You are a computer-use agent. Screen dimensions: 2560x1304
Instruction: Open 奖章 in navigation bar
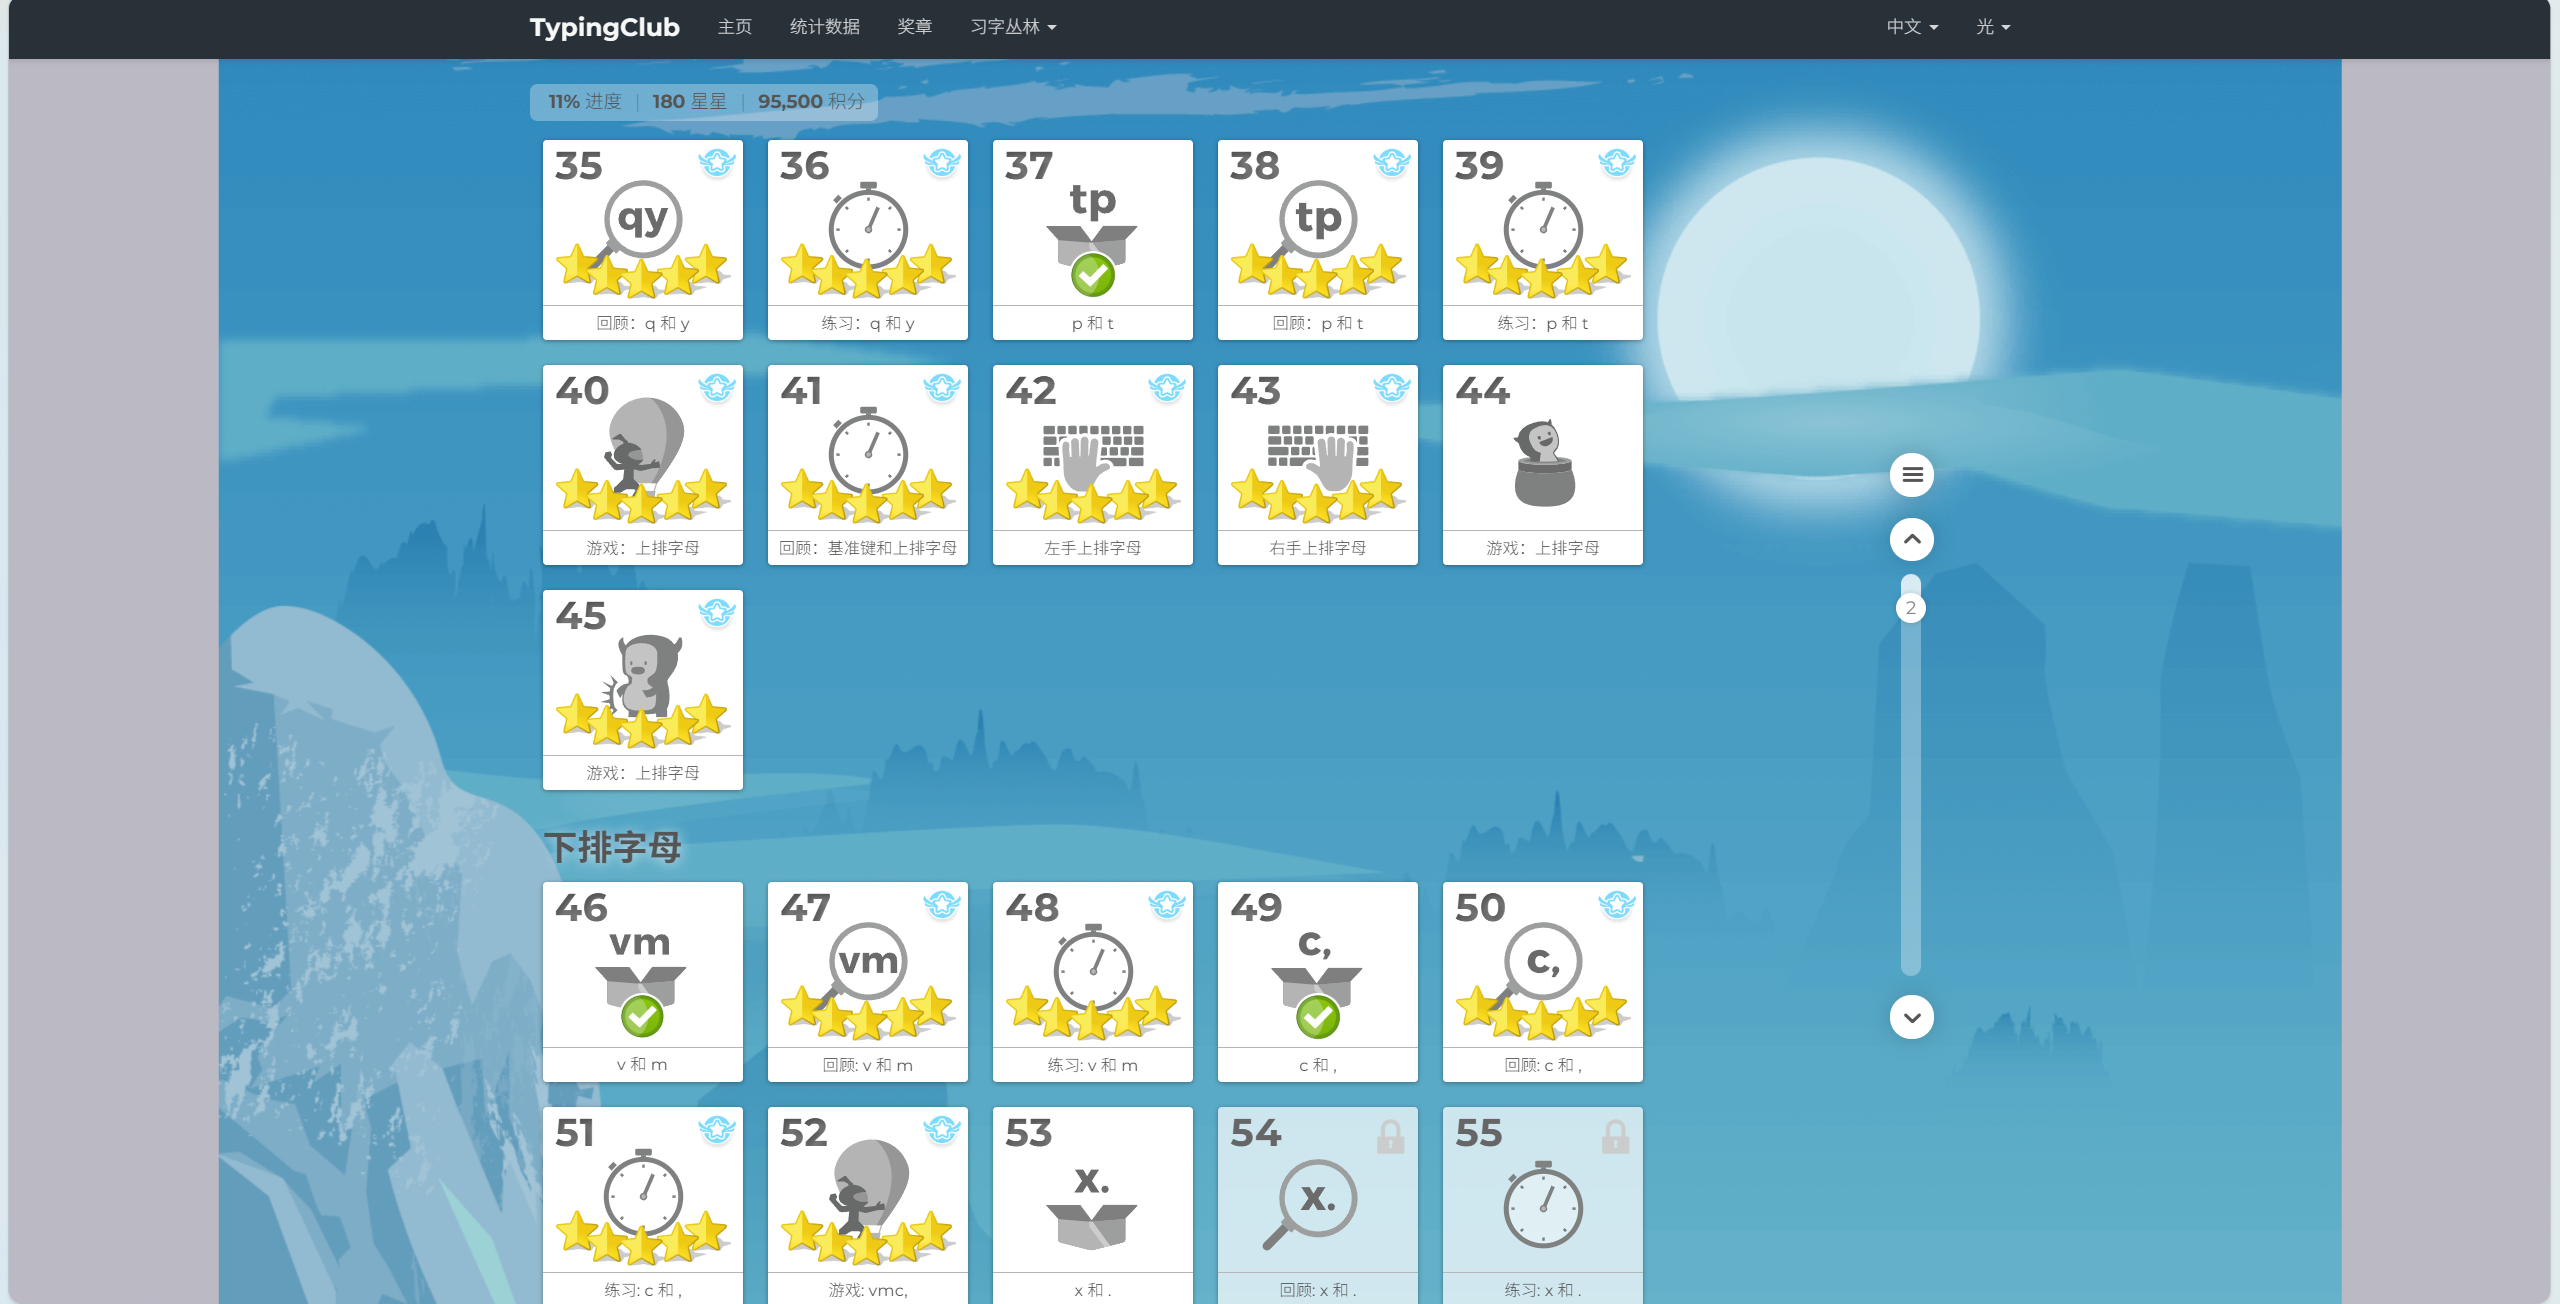[x=915, y=27]
